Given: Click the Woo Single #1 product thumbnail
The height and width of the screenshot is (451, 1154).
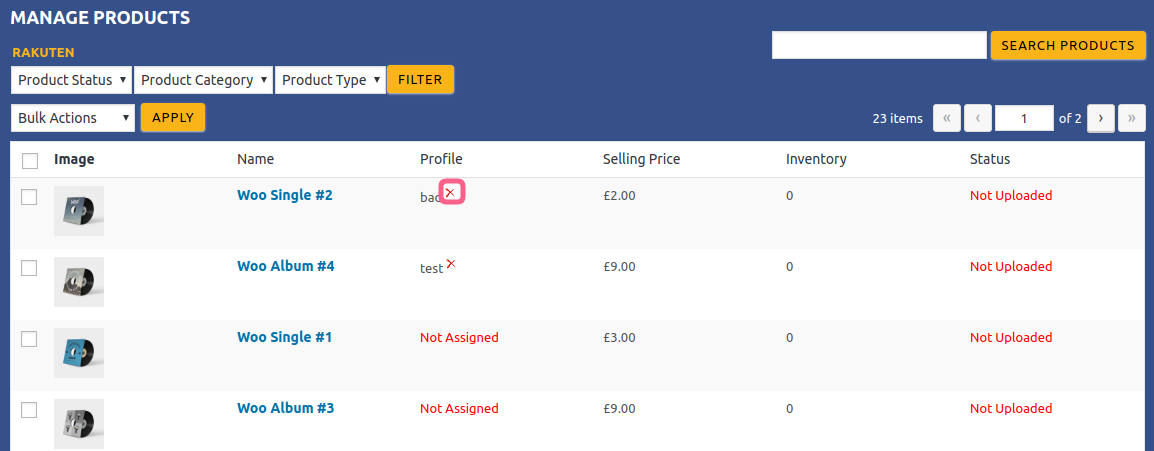Looking at the screenshot, I should [79, 353].
